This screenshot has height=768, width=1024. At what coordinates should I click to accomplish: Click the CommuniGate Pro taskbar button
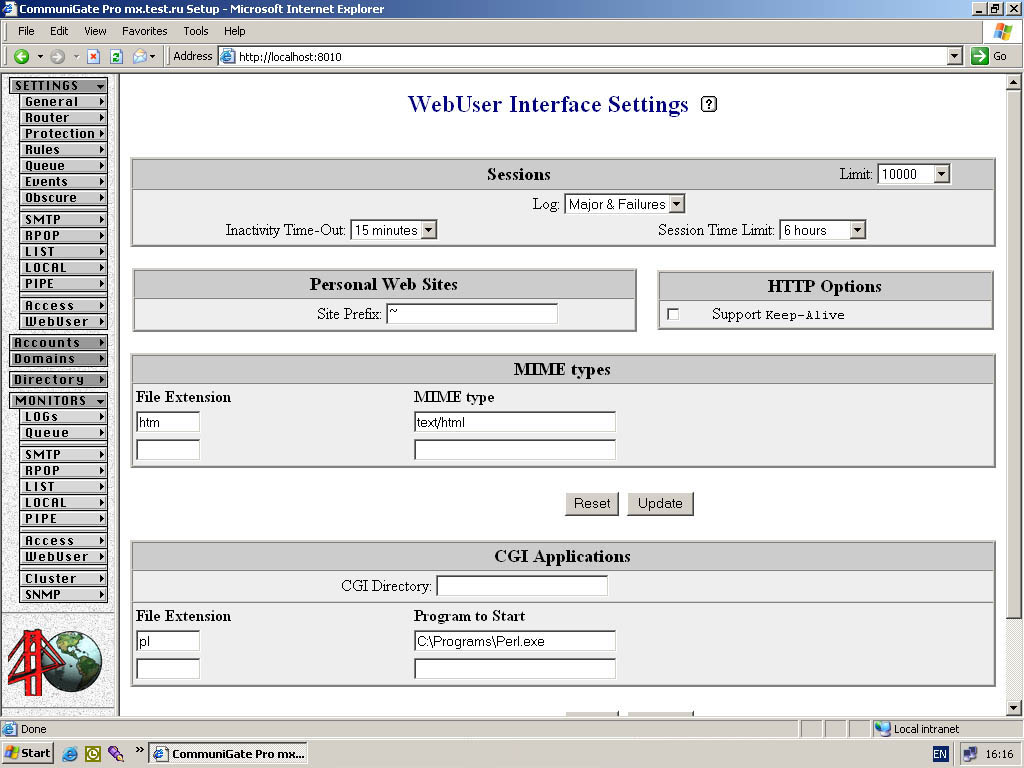(x=228, y=754)
